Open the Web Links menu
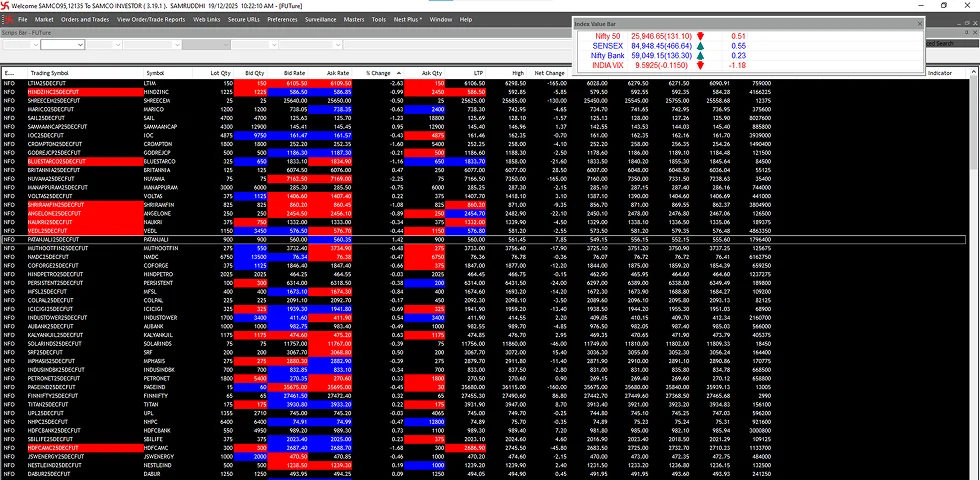This screenshot has height=480, width=980. pyautogui.click(x=207, y=19)
